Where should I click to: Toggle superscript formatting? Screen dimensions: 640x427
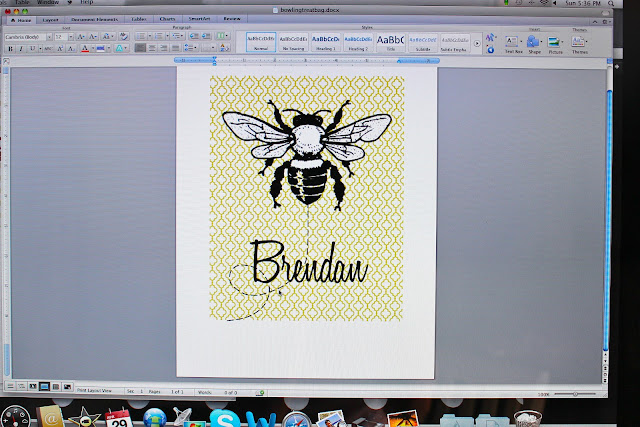[60, 49]
